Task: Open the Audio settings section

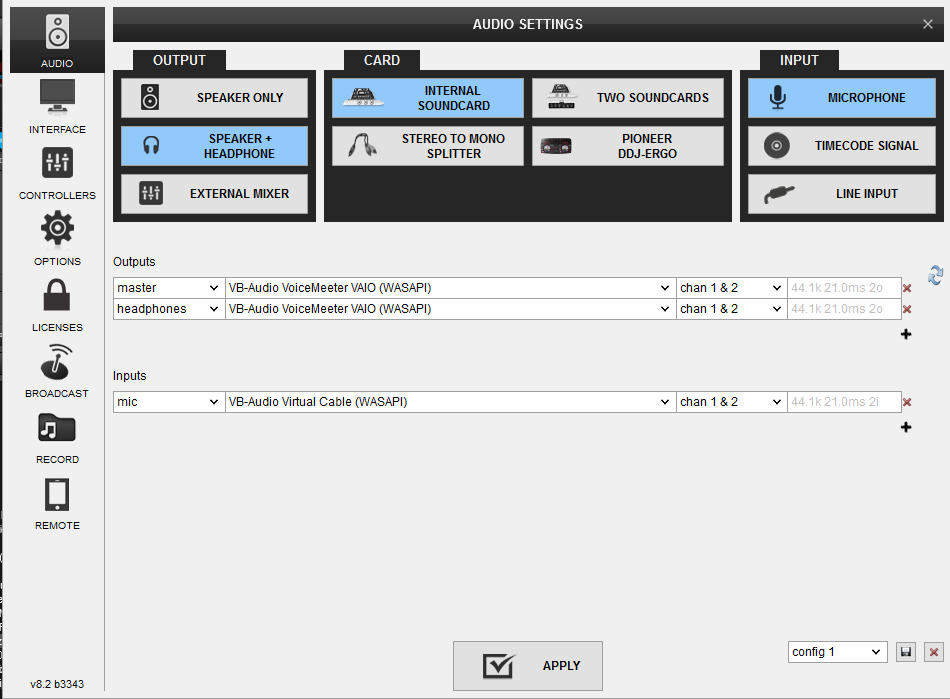Action: 57,41
